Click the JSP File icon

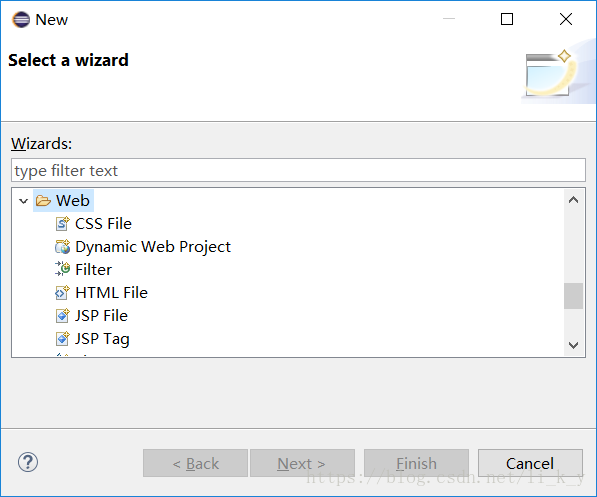62,315
